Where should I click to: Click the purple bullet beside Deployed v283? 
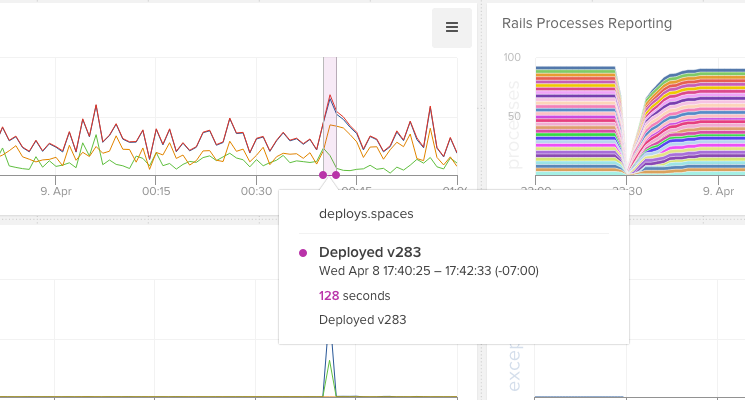click(x=303, y=253)
